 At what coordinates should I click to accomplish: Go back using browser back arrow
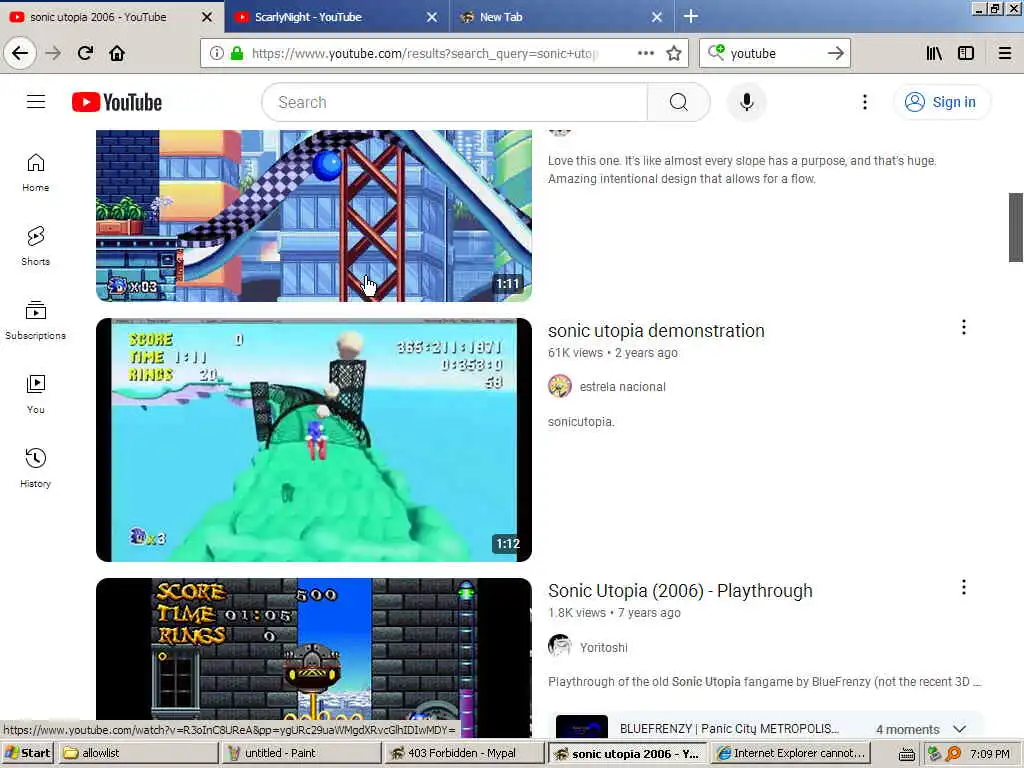[x=20, y=53]
